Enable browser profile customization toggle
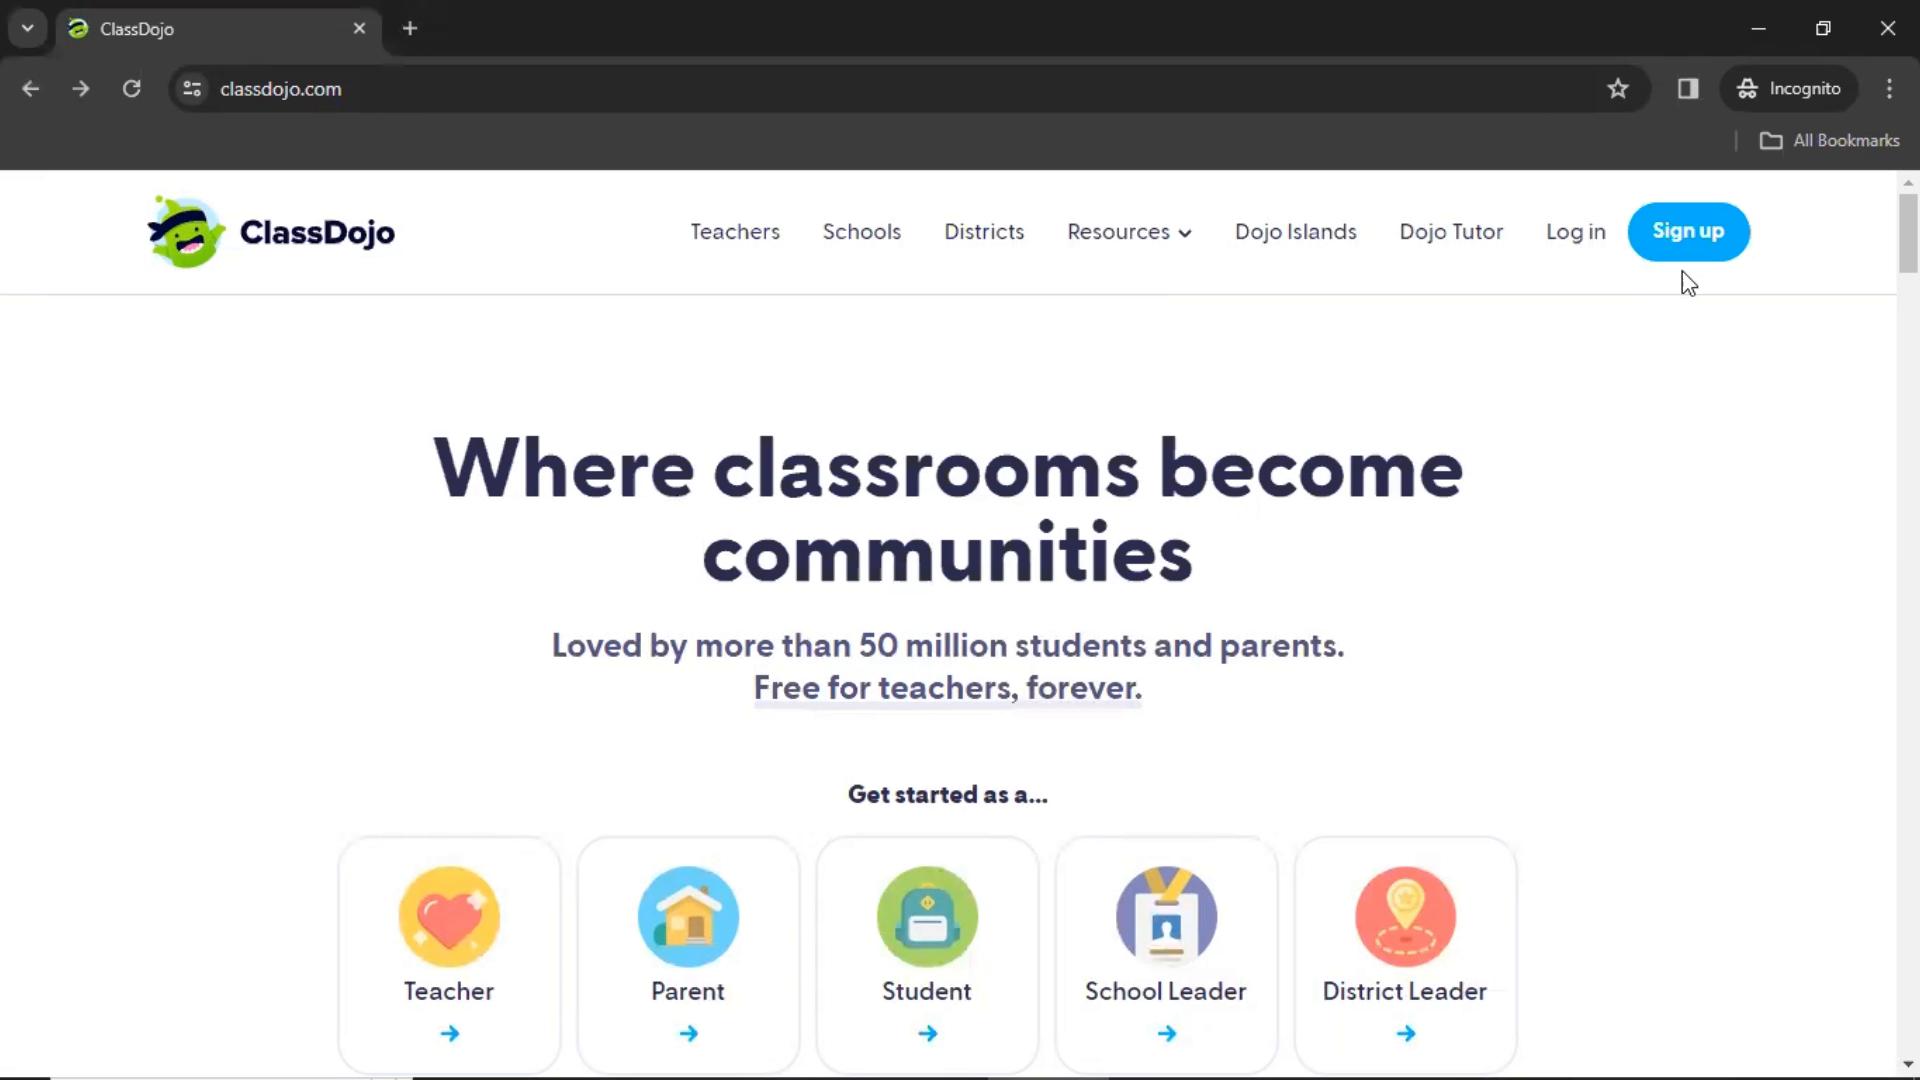1920x1080 pixels. pyautogui.click(x=1688, y=88)
